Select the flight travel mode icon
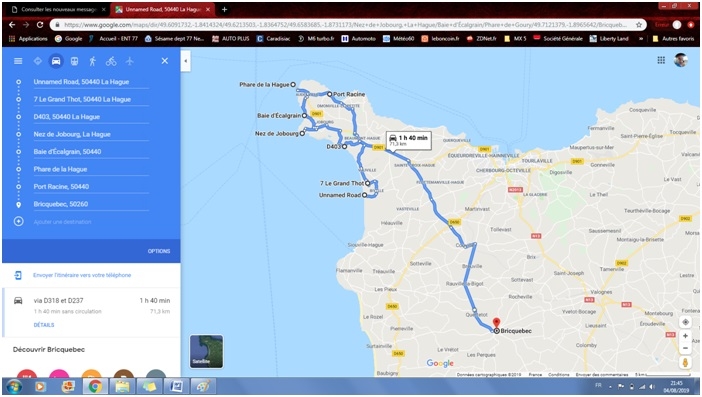Viewport: 702px width, 397px height. point(130,61)
